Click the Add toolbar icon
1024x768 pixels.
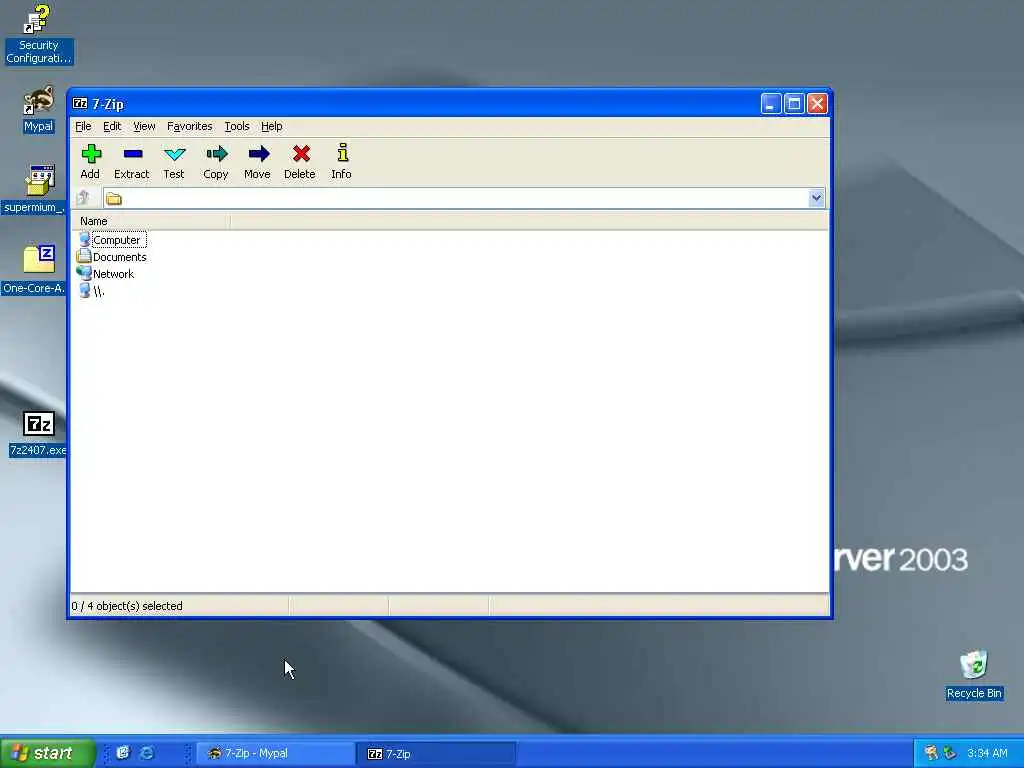click(x=91, y=154)
